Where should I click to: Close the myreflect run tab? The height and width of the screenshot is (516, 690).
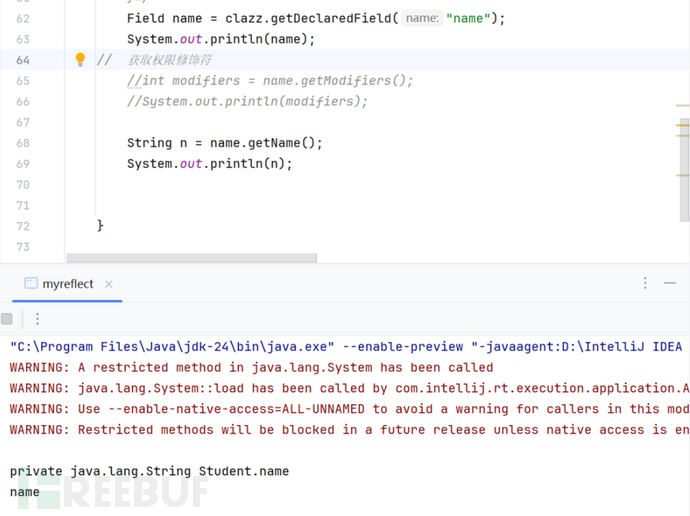(108, 285)
